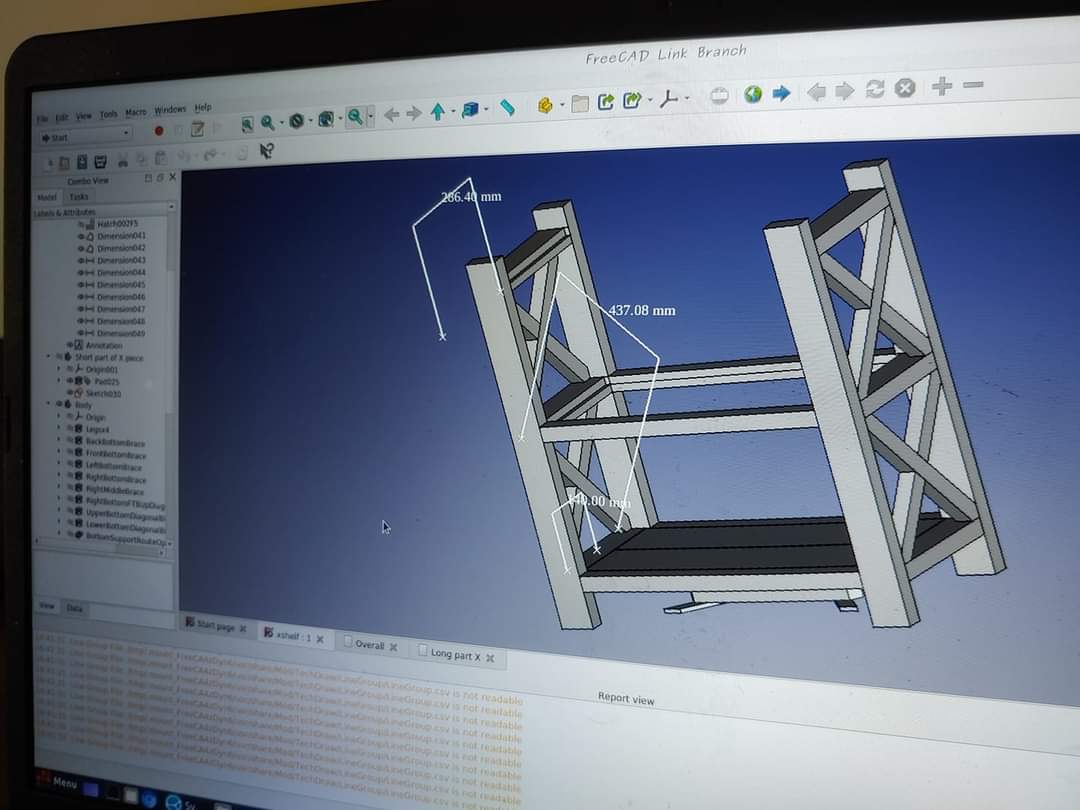1080x810 pixels.
Task: Select the Data property tab
Action: click(x=74, y=607)
